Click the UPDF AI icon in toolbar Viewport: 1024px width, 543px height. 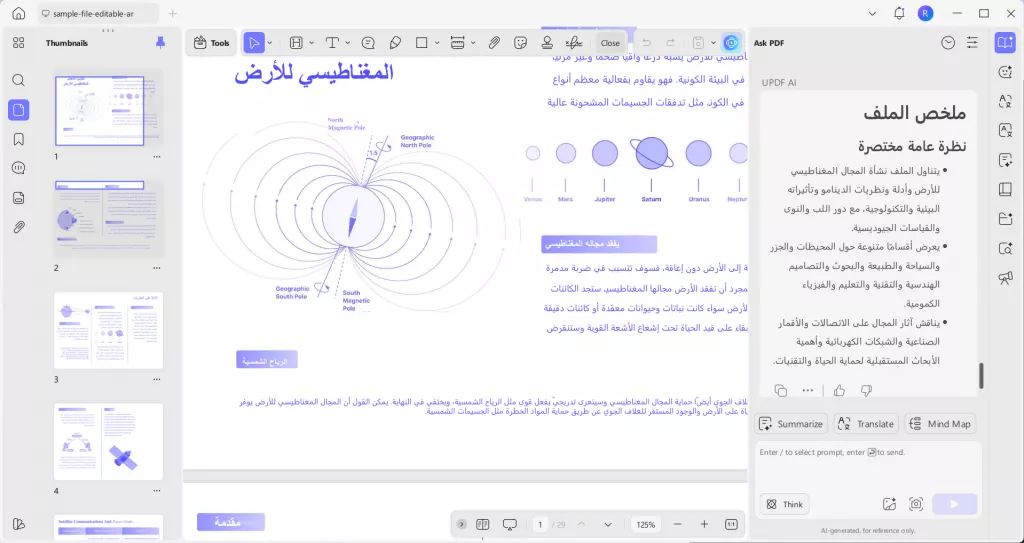click(731, 43)
